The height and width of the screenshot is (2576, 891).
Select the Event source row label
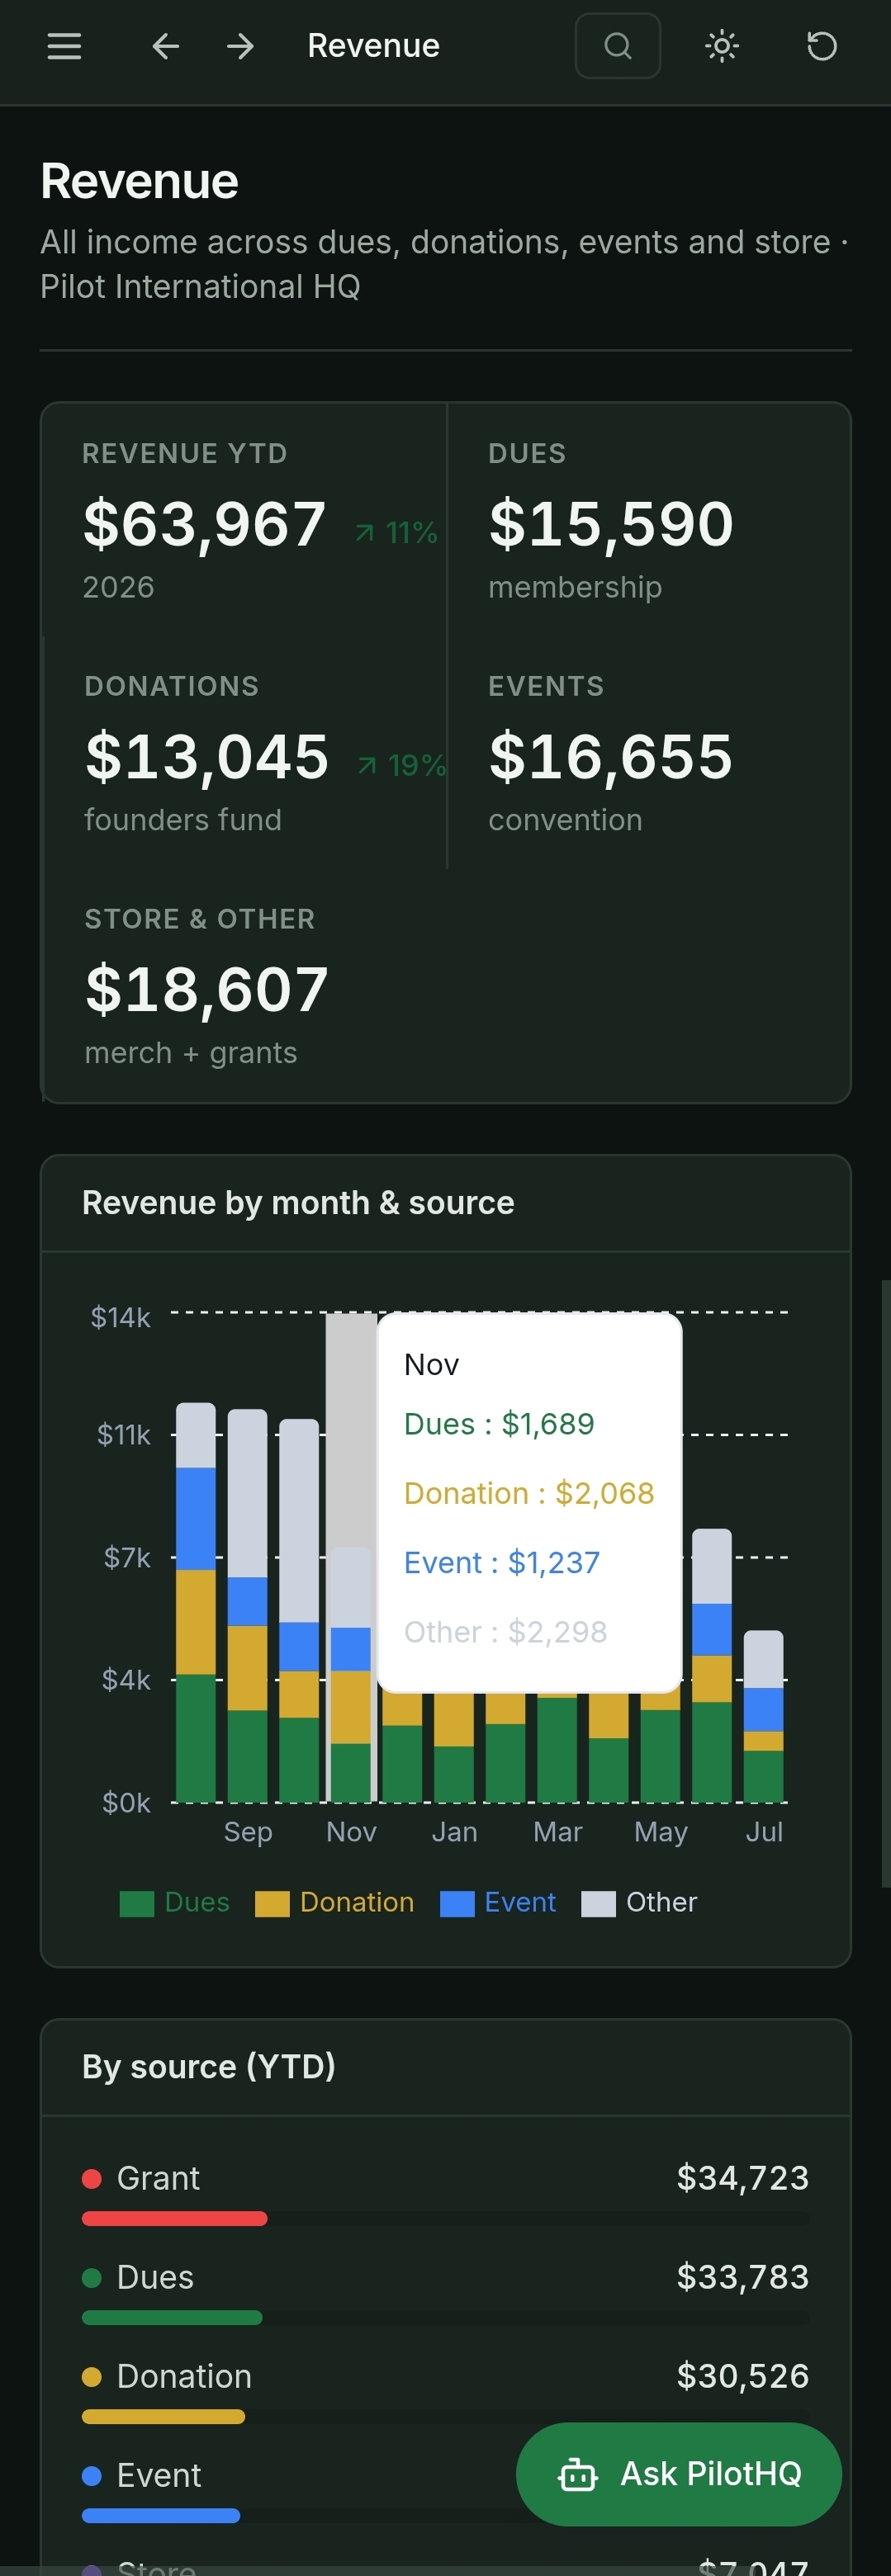tap(159, 2475)
